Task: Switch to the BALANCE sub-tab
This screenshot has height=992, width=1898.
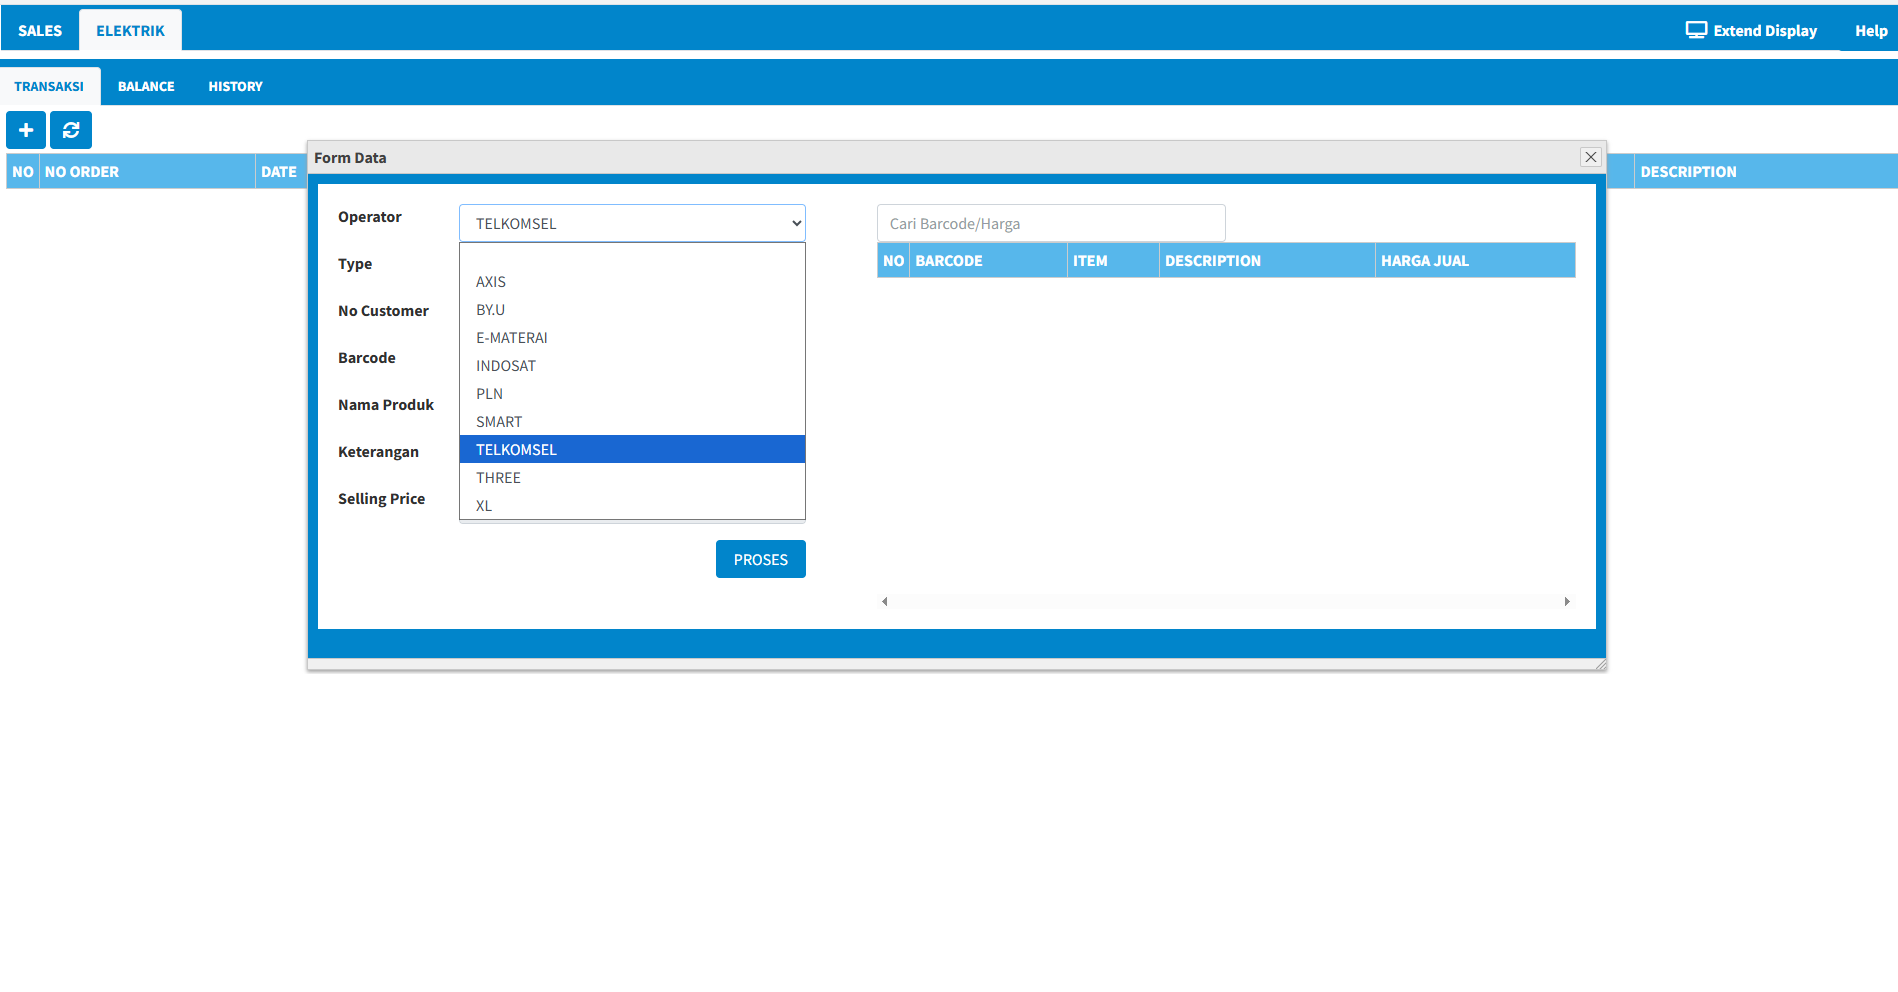Action: pyautogui.click(x=146, y=86)
